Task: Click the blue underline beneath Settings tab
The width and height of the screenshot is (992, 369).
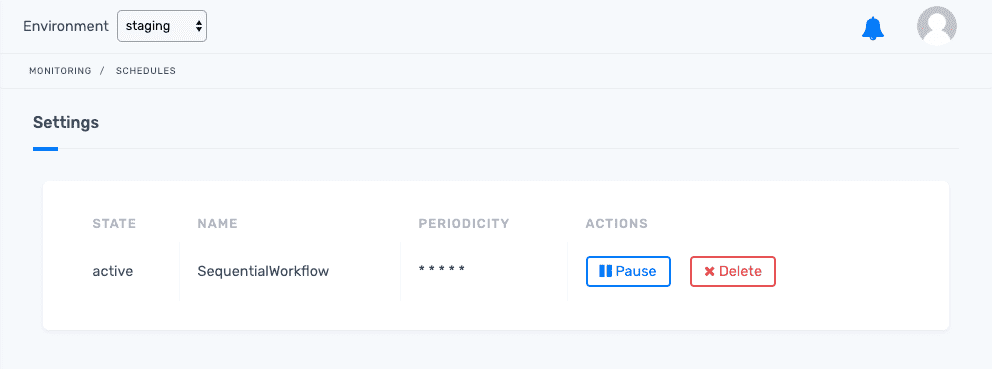Action: pos(46,149)
